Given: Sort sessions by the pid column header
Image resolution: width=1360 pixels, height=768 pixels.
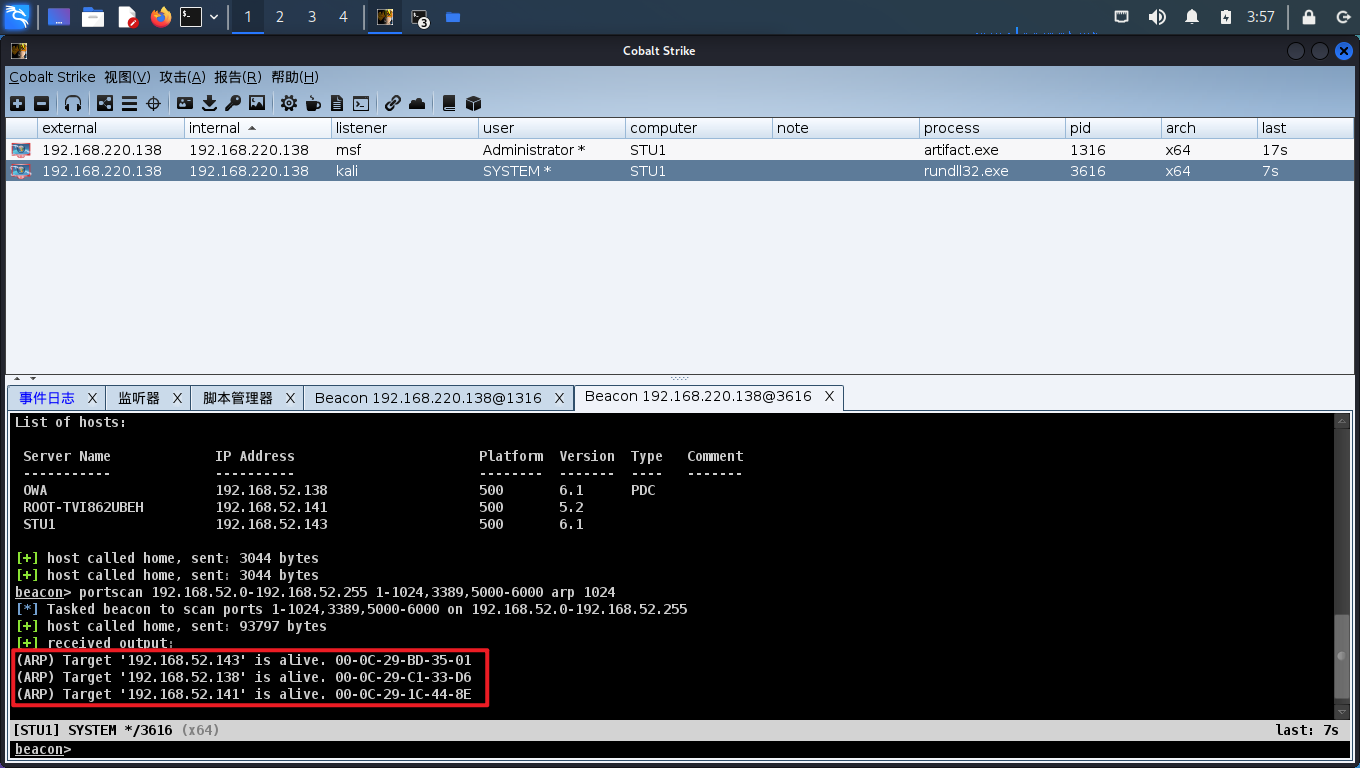Looking at the screenshot, I should [1113, 128].
